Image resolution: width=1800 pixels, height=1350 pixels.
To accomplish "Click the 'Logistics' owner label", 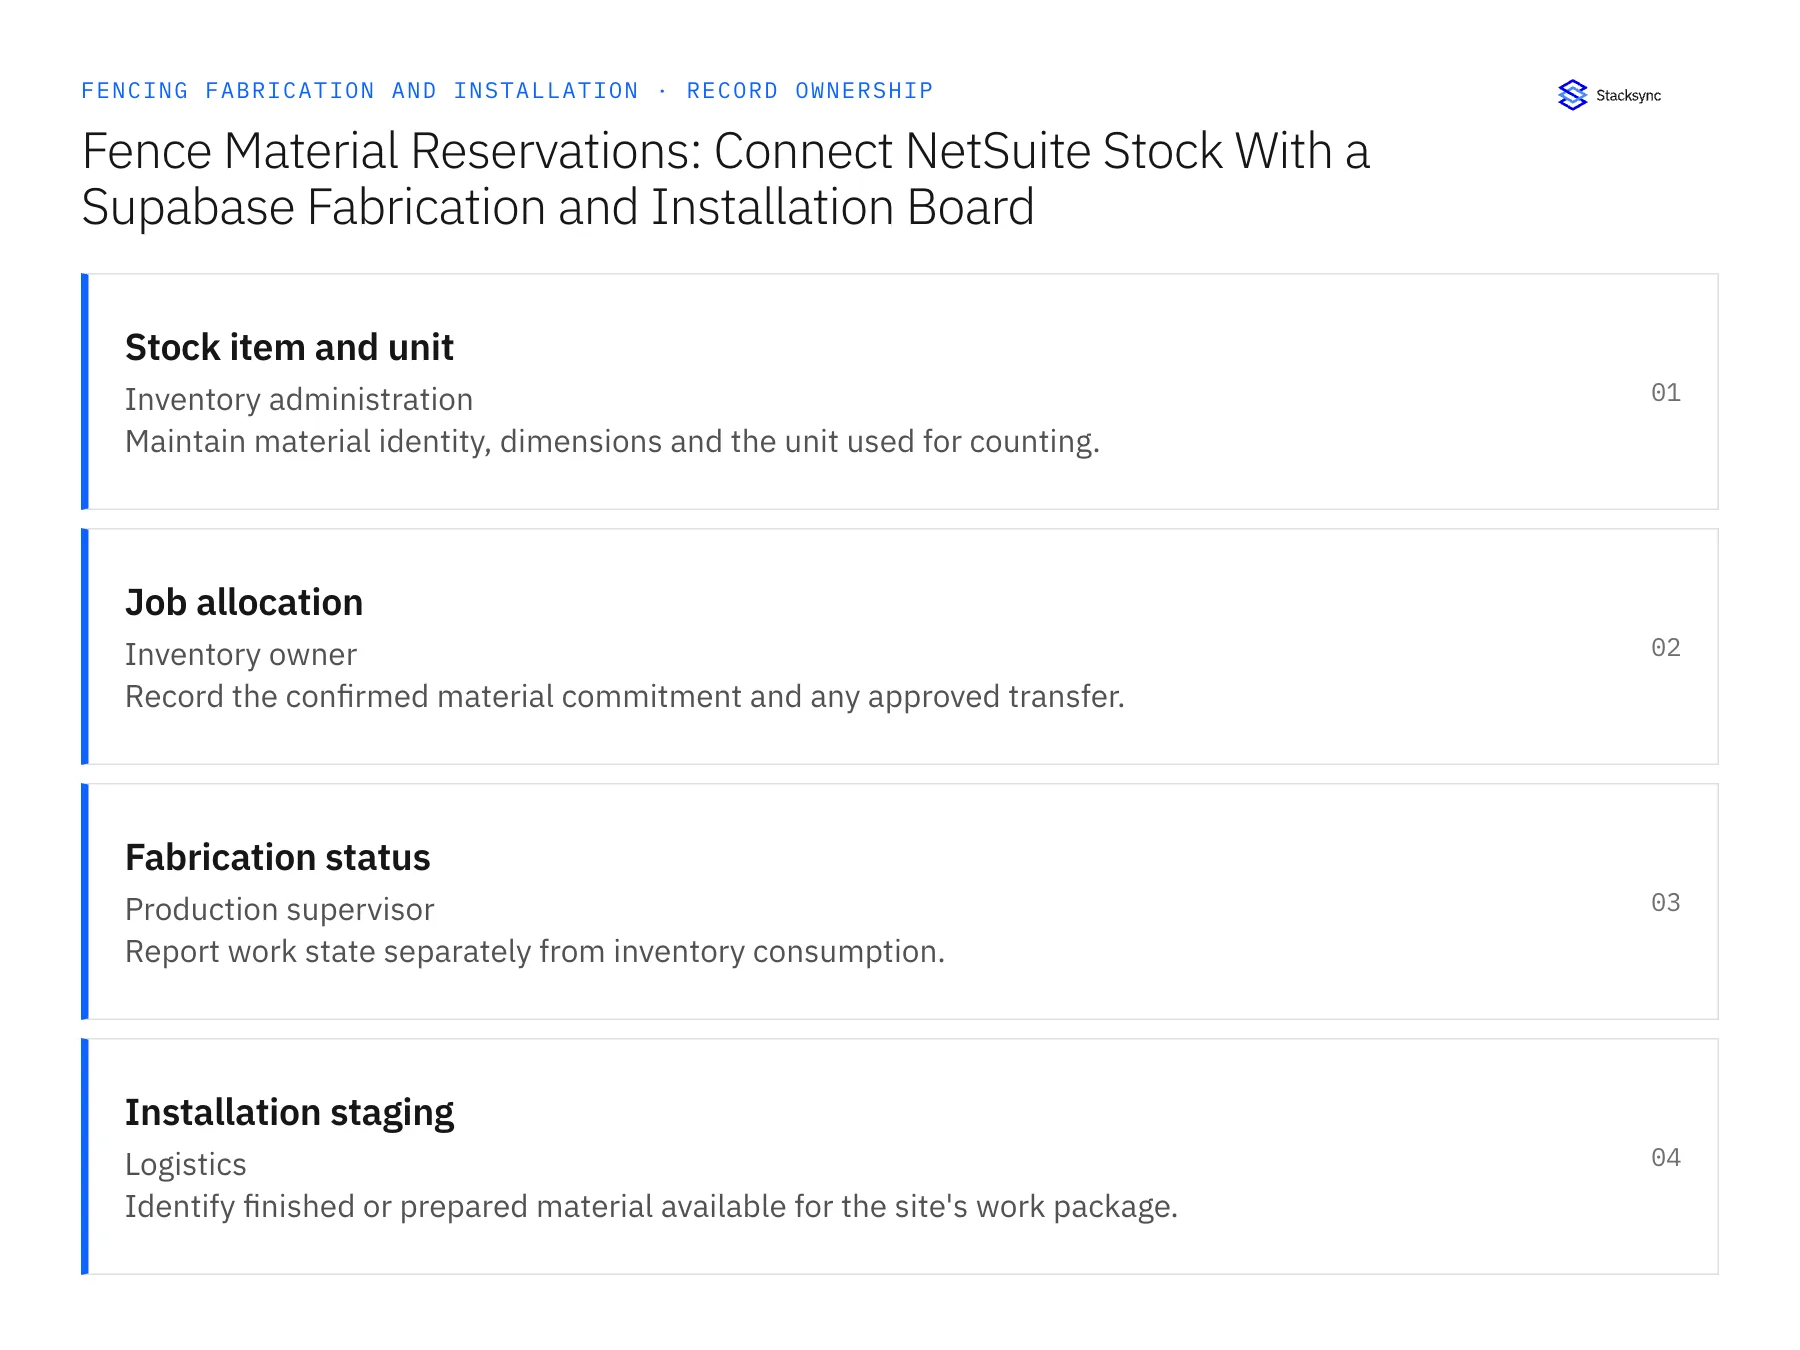I will 185,1164.
